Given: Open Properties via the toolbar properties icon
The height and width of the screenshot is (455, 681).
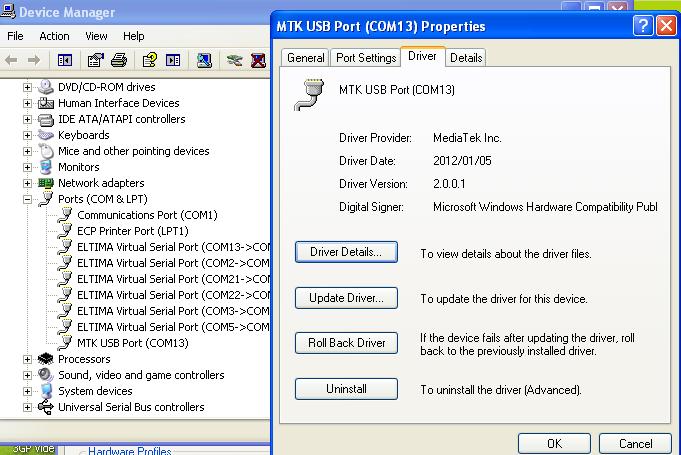Looking at the screenshot, I should pyautogui.click(x=96, y=60).
